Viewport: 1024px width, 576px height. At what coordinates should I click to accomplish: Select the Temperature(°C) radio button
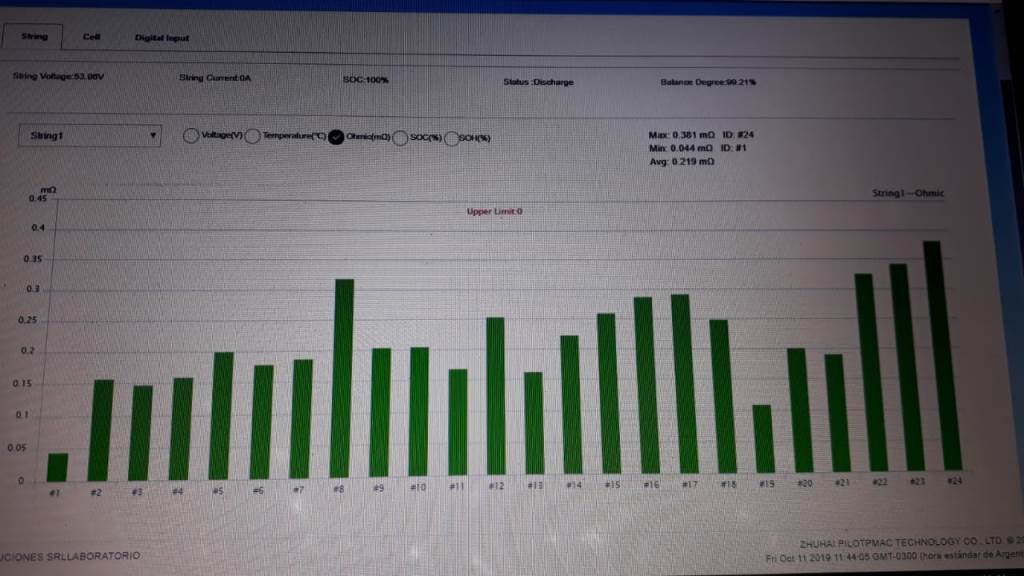[254, 137]
